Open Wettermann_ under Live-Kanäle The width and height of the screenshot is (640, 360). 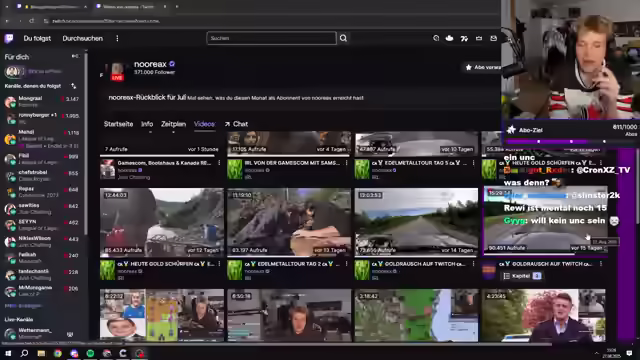pos(42,333)
